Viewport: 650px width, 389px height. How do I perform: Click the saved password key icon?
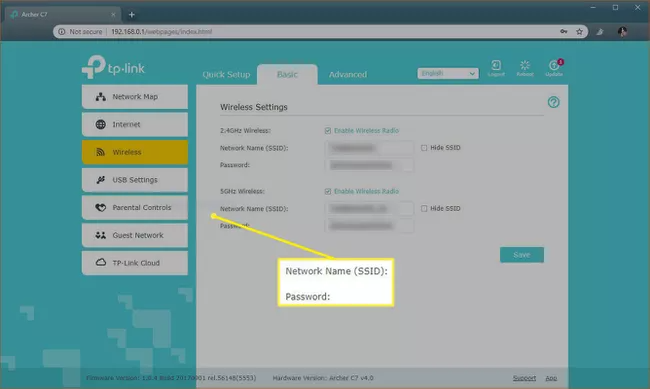pyautogui.click(x=564, y=32)
